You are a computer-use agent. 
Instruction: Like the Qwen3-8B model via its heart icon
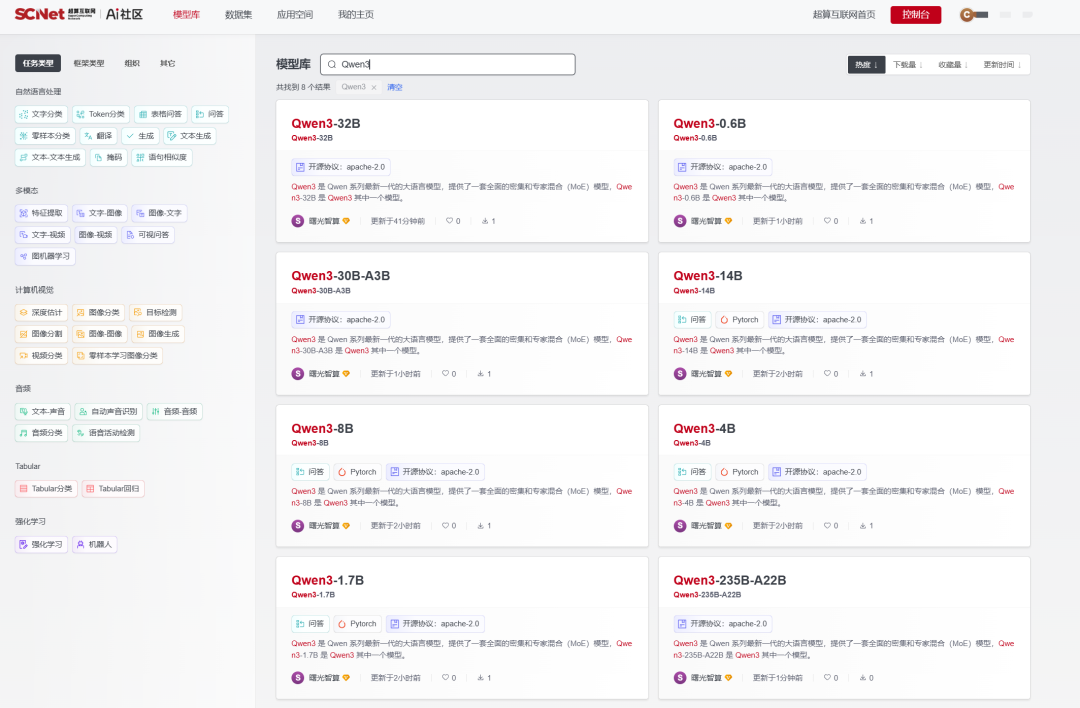point(445,525)
